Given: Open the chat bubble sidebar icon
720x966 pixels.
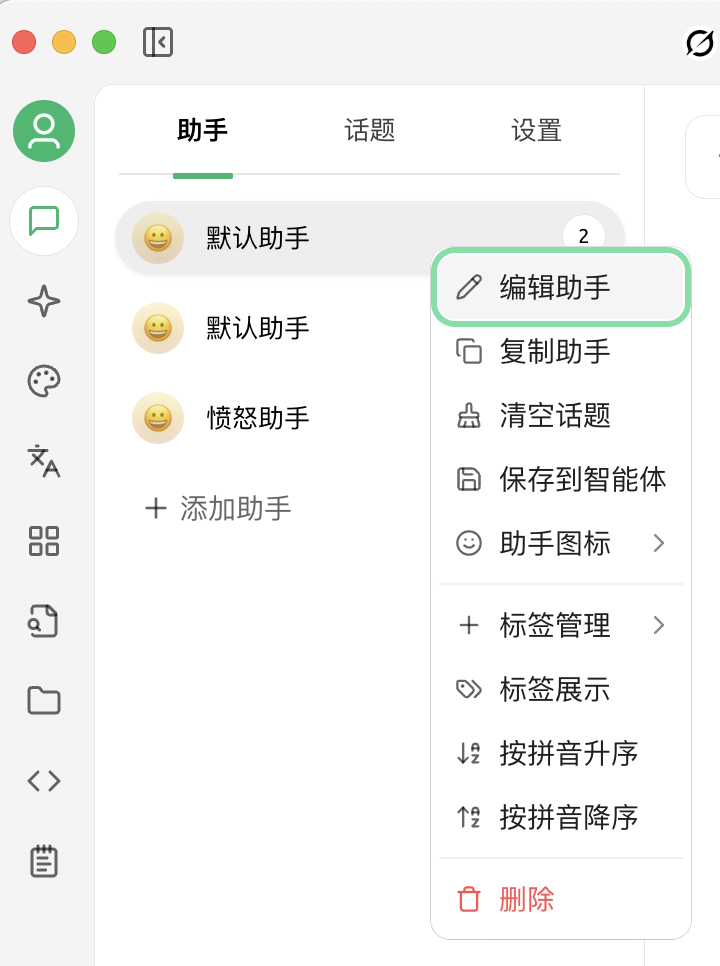Looking at the screenshot, I should tap(44, 221).
